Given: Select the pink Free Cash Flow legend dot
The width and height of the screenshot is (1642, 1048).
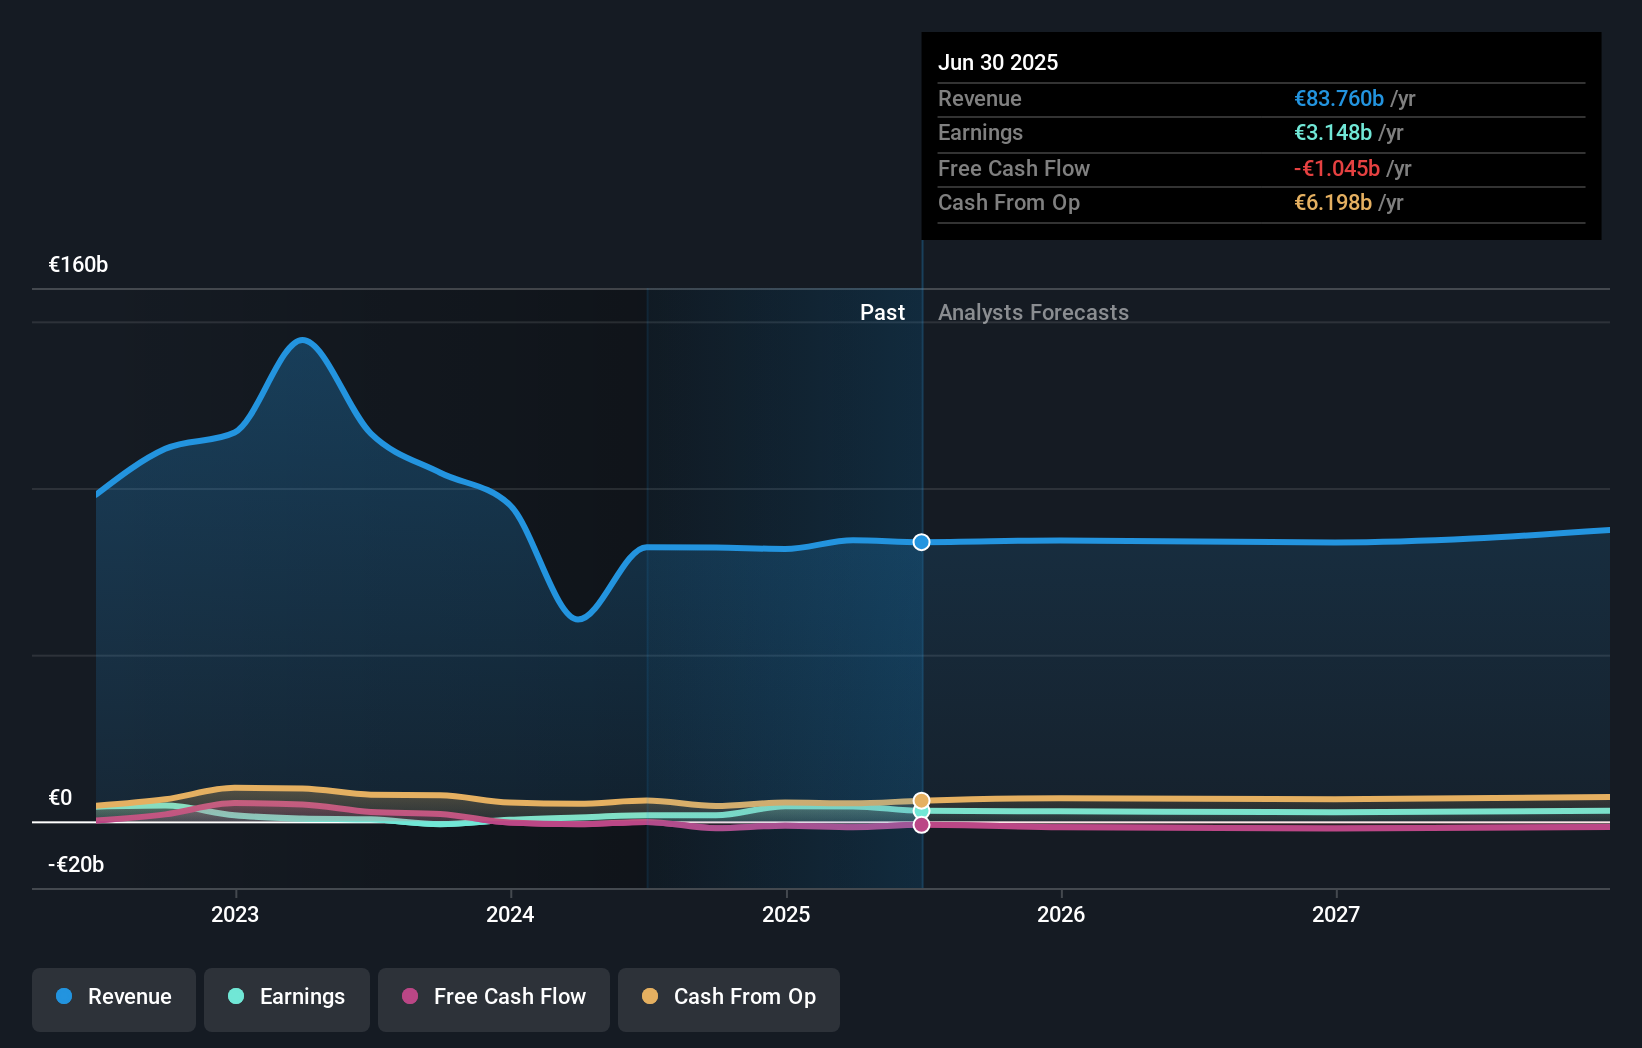Looking at the screenshot, I should [x=410, y=996].
